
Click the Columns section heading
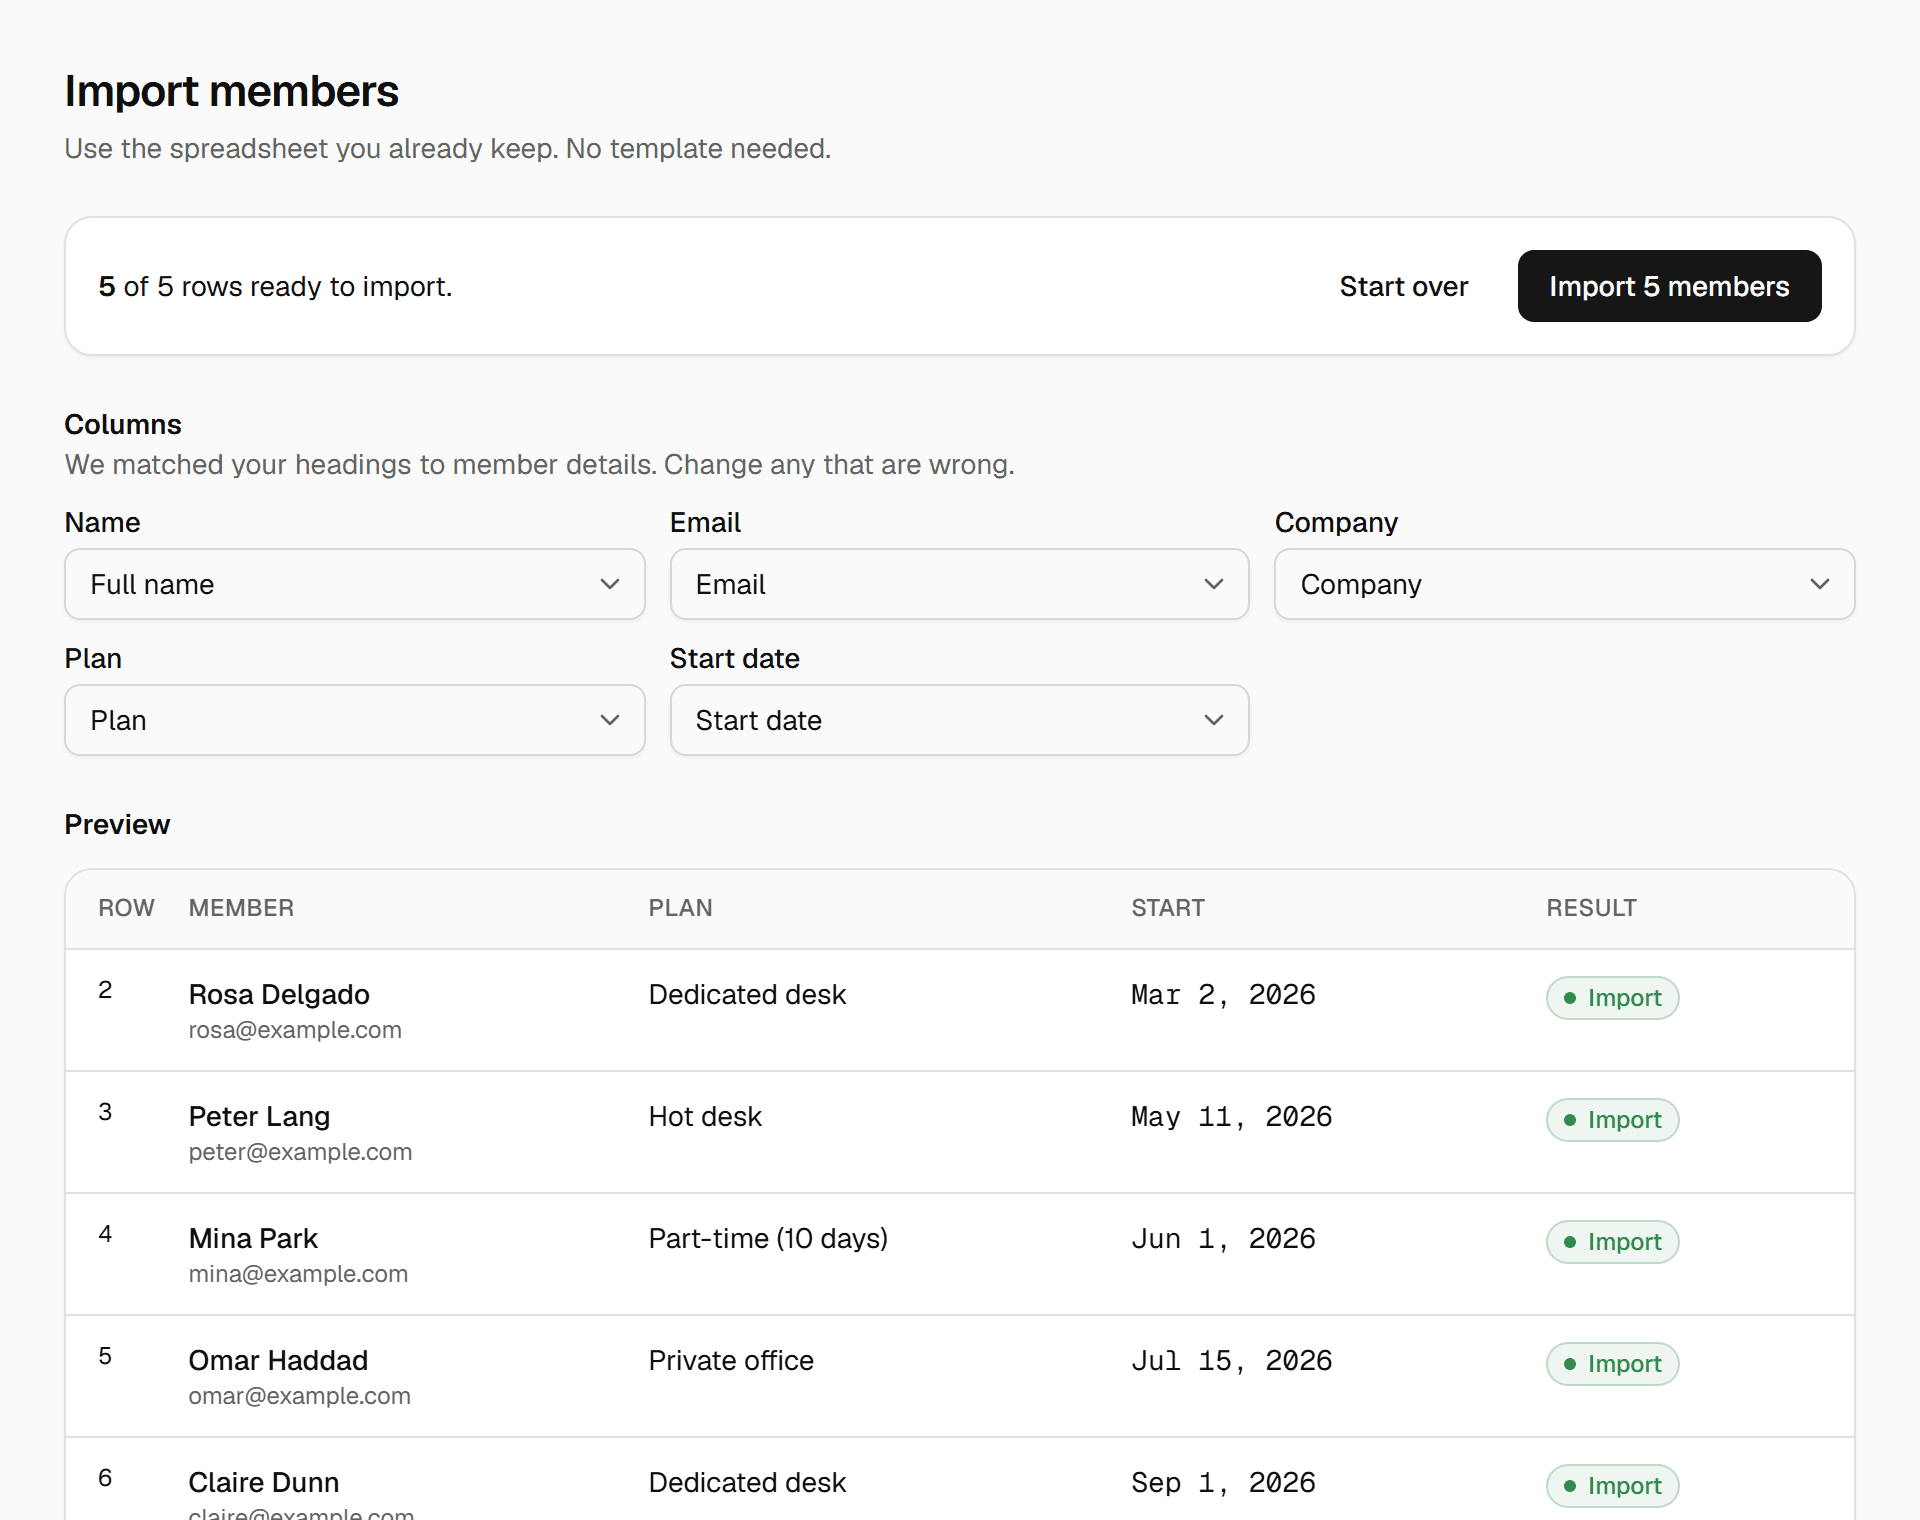(x=123, y=424)
